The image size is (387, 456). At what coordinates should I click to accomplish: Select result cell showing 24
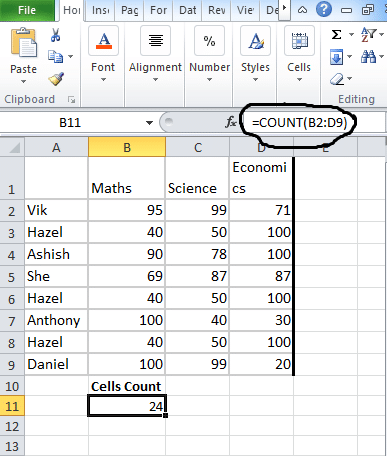(x=127, y=406)
